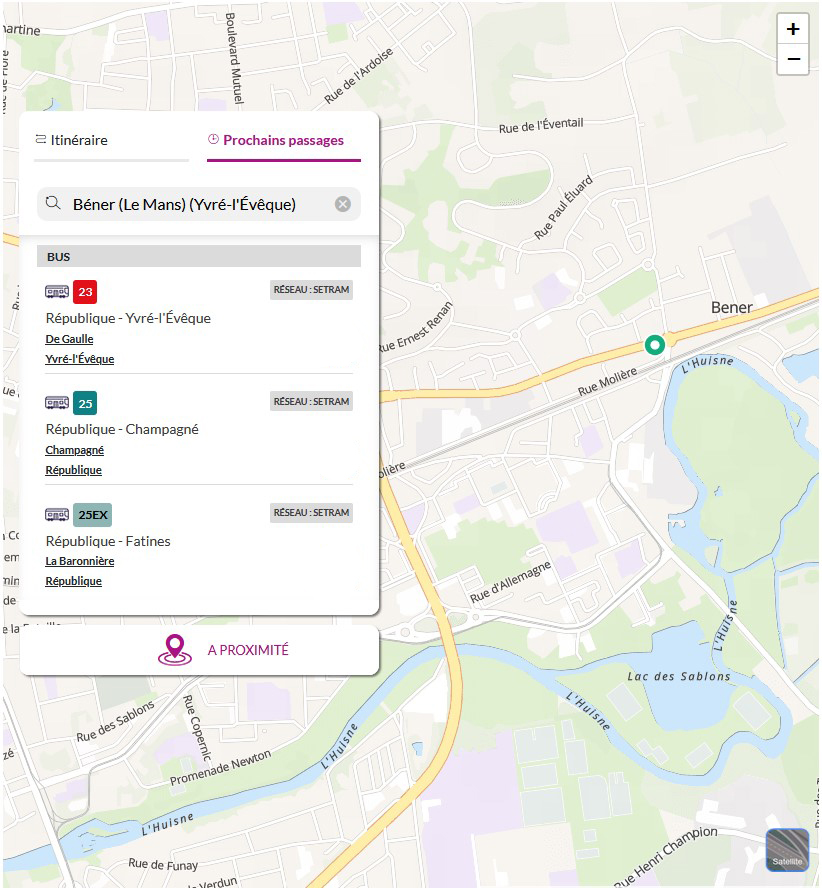Image resolution: width=822 pixels, height=888 pixels.
Task: Click the search magnifier icon
Action: pyautogui.click(x=53, y=204)
